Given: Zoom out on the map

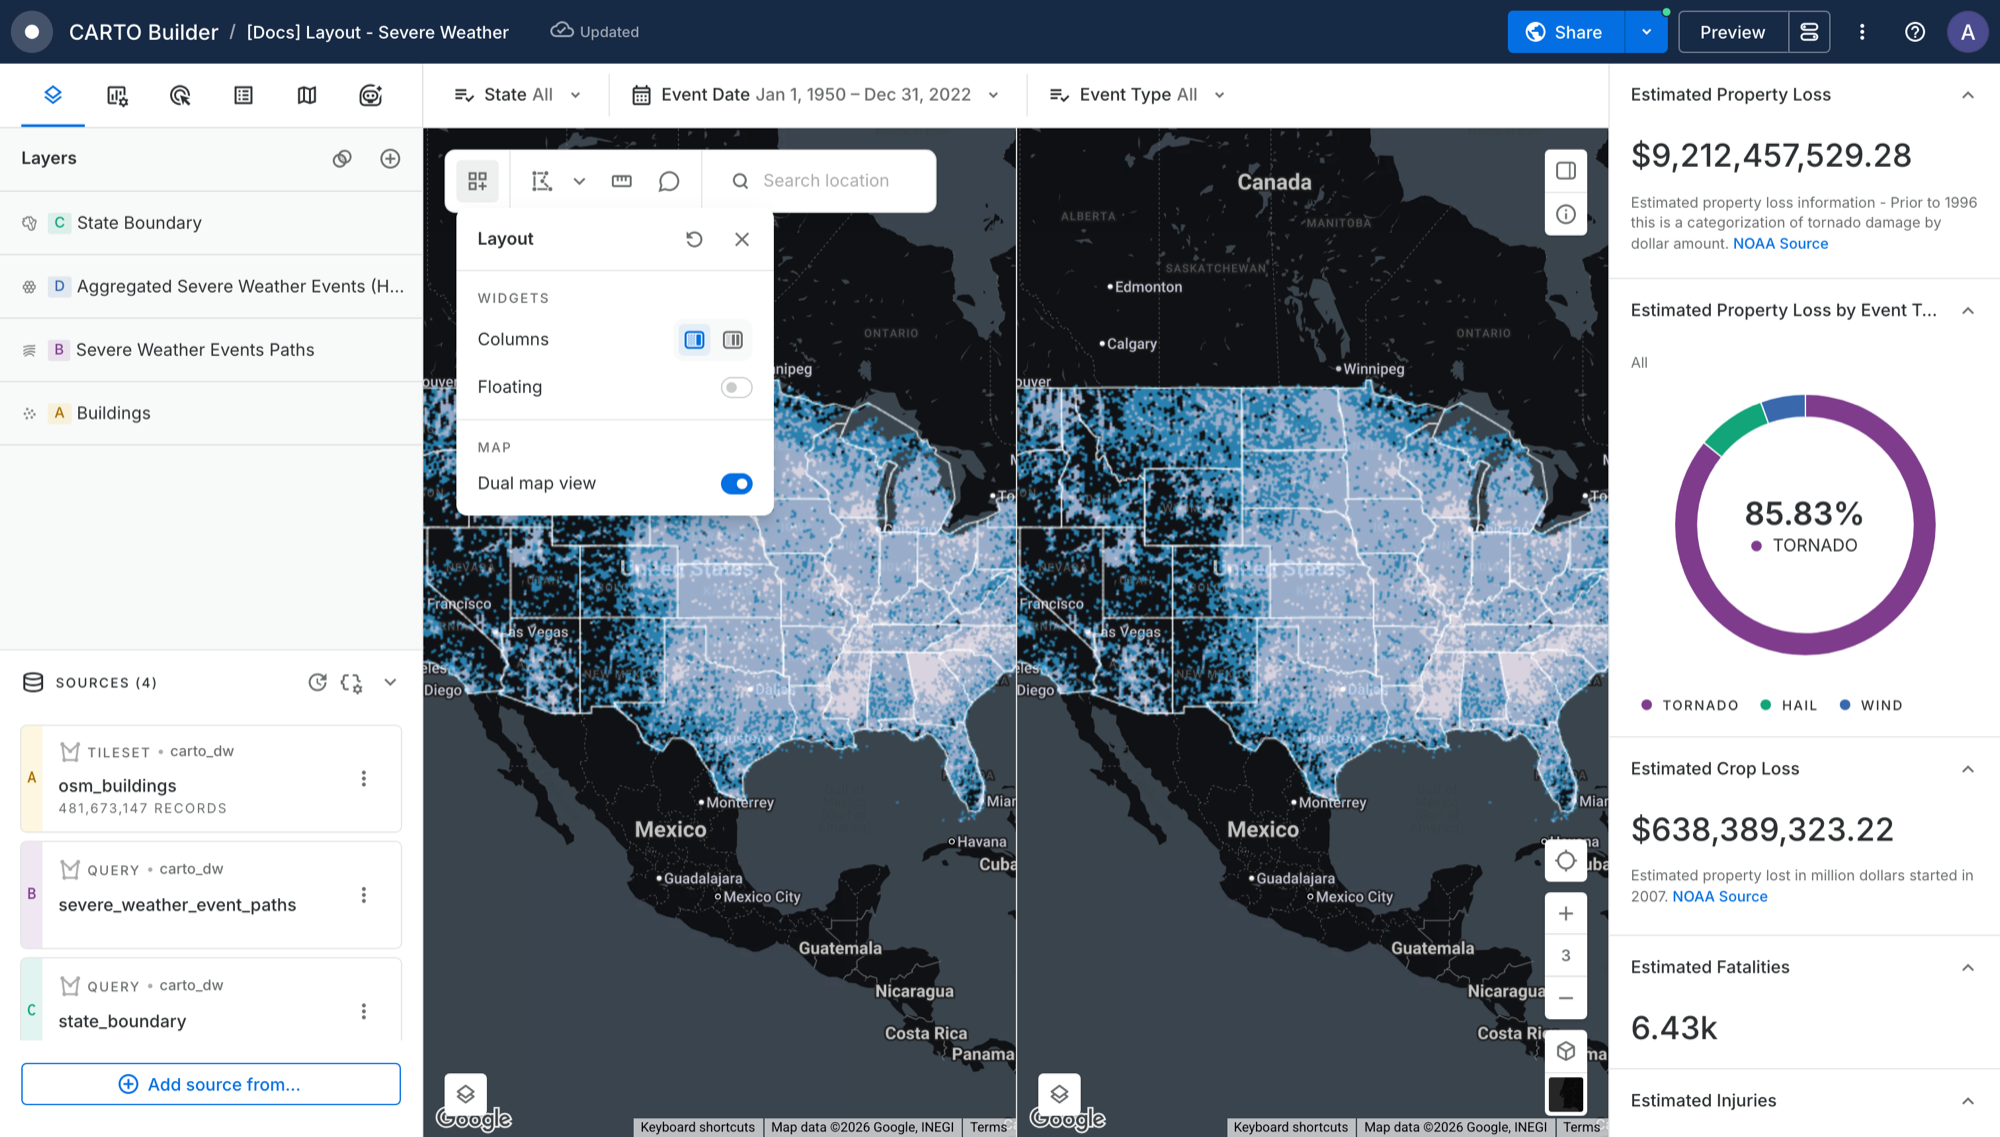Looking at the screenshot, I should point(1566,998).
